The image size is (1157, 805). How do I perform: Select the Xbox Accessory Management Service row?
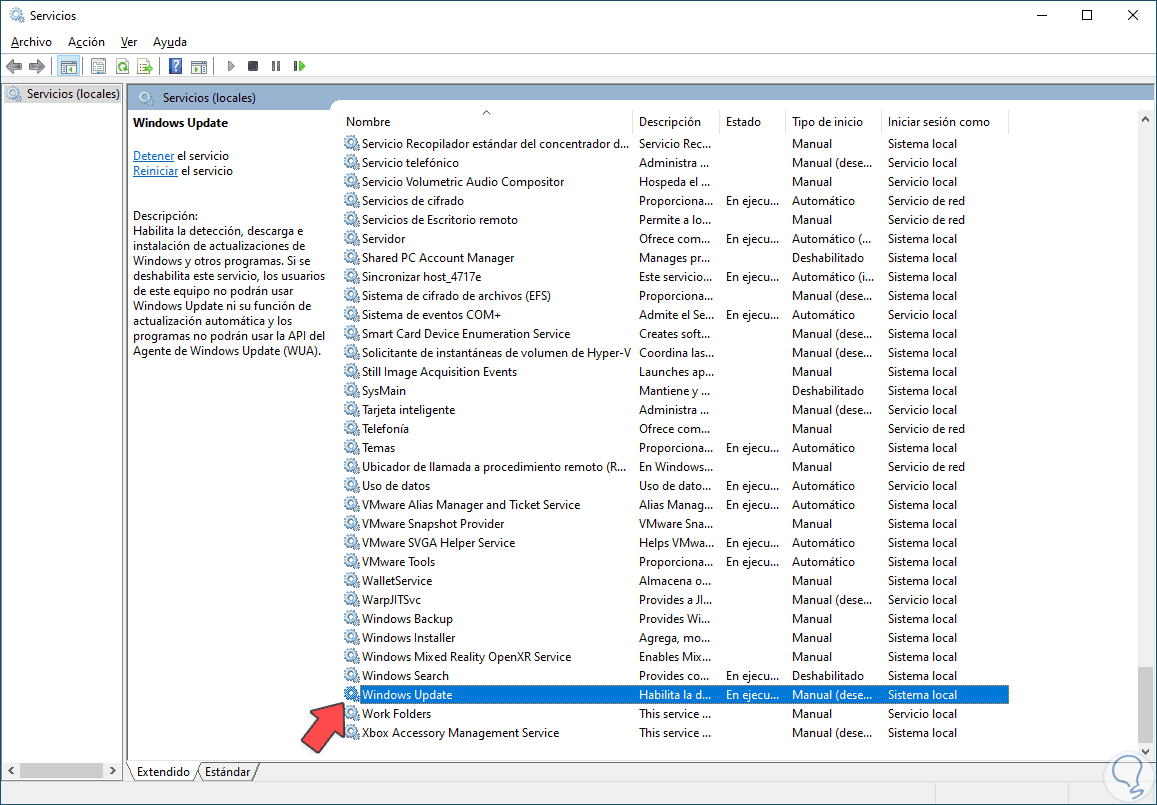pyautogui.click(x=676, y=733)
